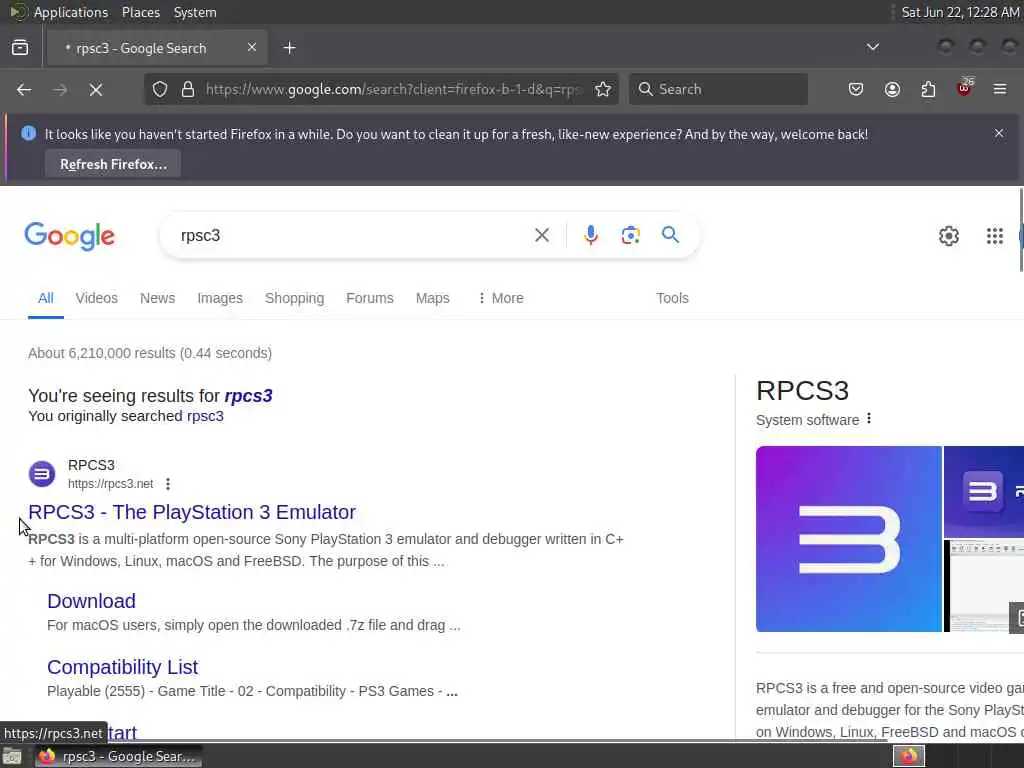1024x768 pixels.
Task: Open the Places menu
Action: click(140, 12)
